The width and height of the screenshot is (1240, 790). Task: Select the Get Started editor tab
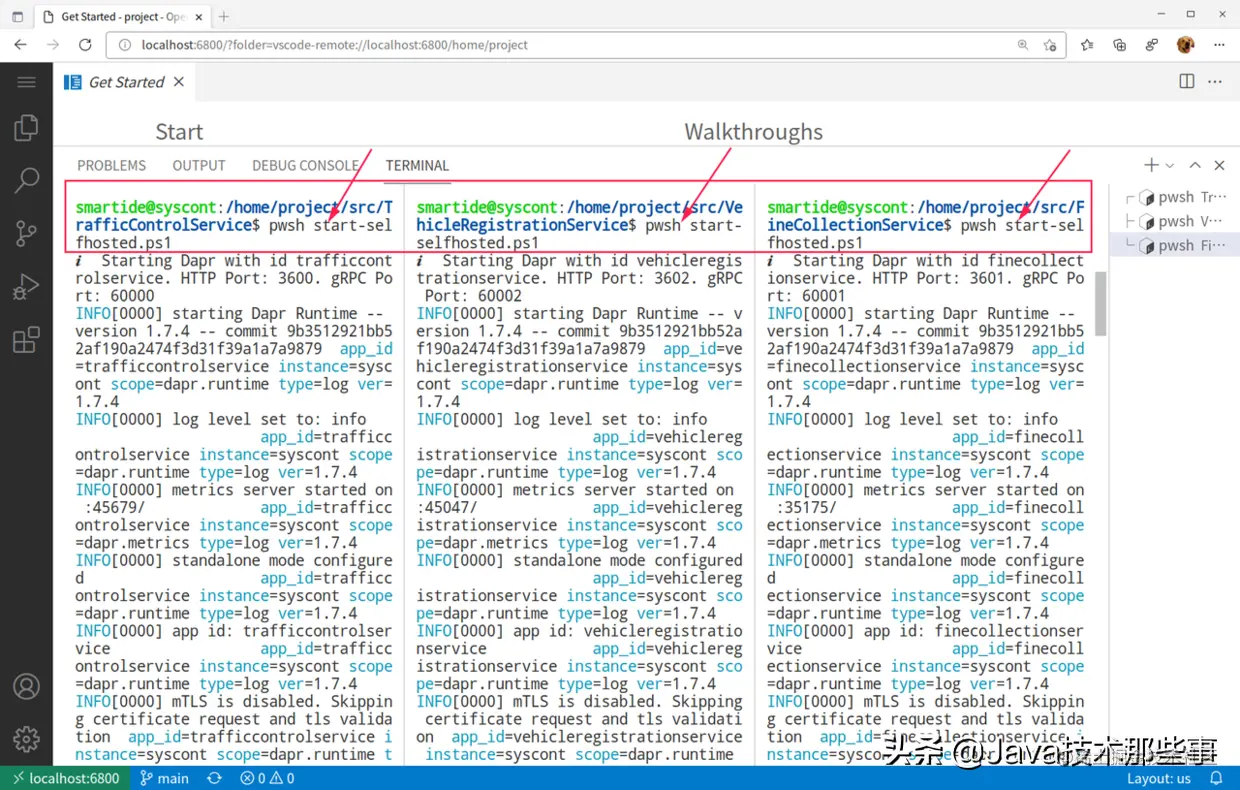point(125,82)
